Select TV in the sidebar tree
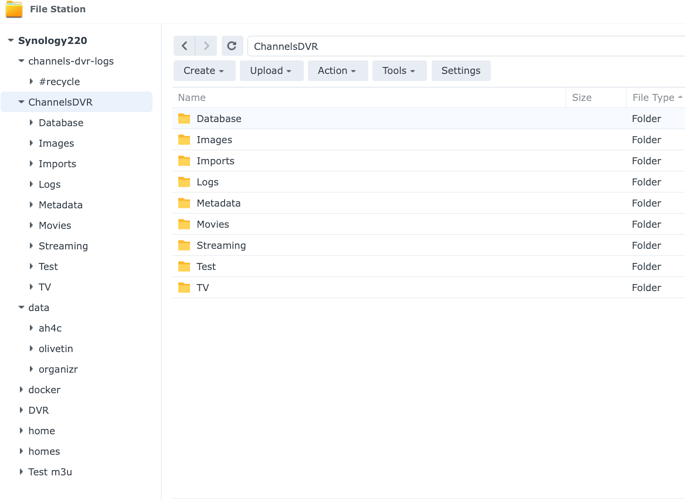The image size is (685, 500). coord(45,287)
